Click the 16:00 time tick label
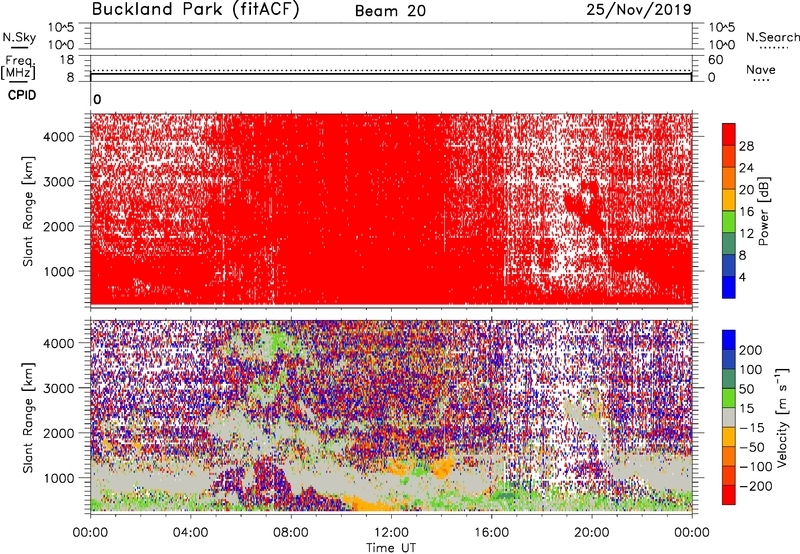The image size is (800, 554). point(491,533)
